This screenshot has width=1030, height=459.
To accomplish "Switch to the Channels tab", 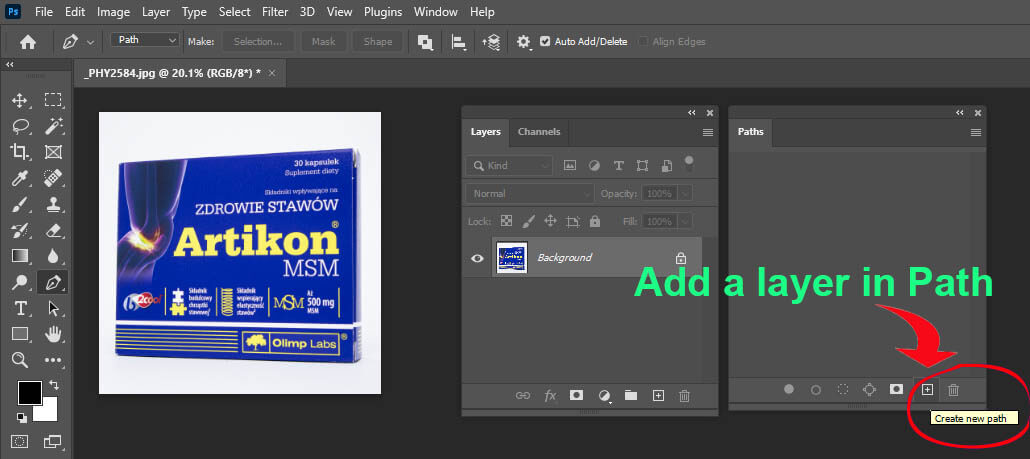I will tap(539, 131).
